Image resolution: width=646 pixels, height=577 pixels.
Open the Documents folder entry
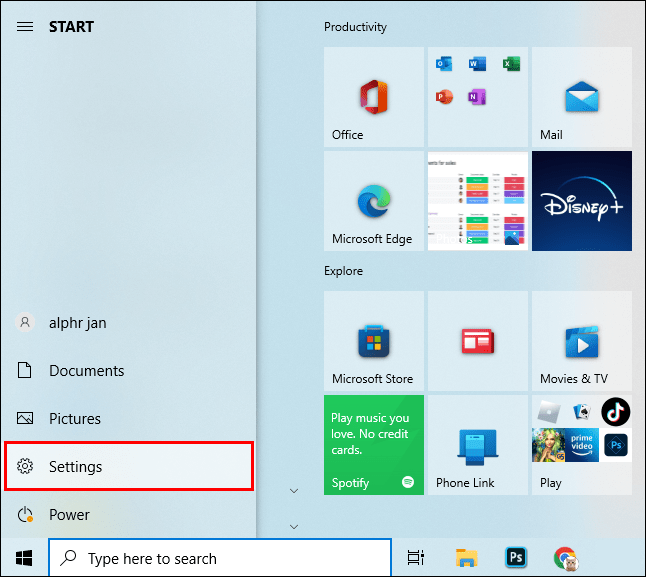(x=129, y=371)
